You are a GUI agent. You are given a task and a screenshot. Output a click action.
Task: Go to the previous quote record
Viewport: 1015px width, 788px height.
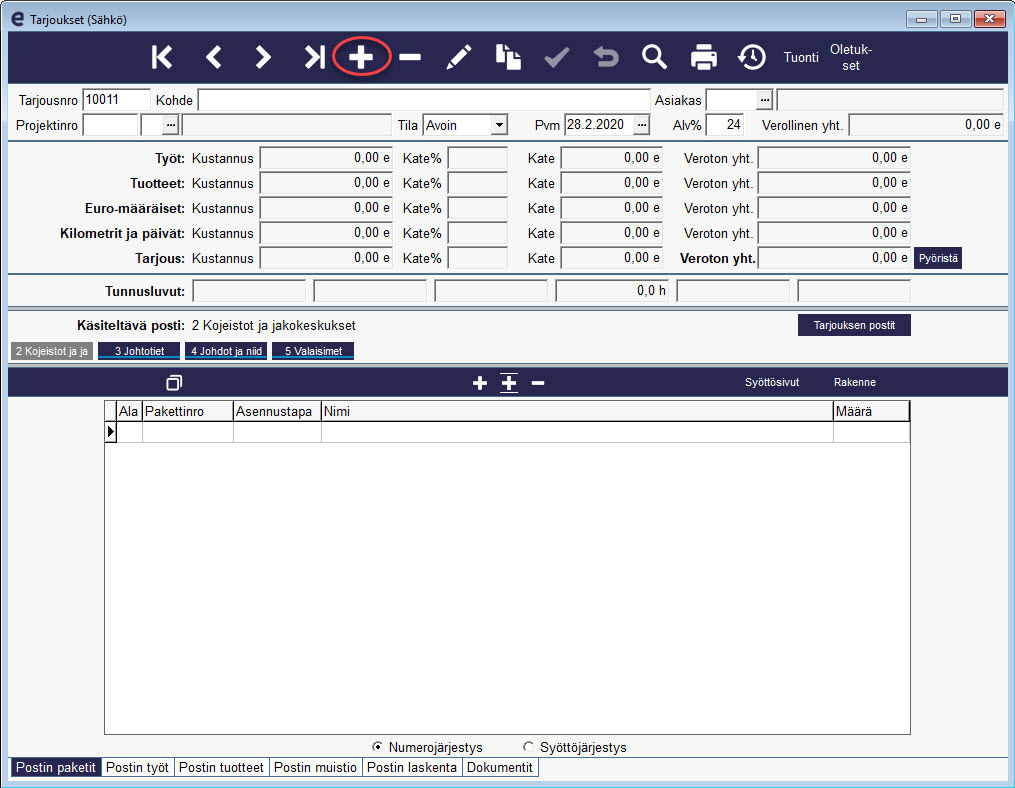214,57
